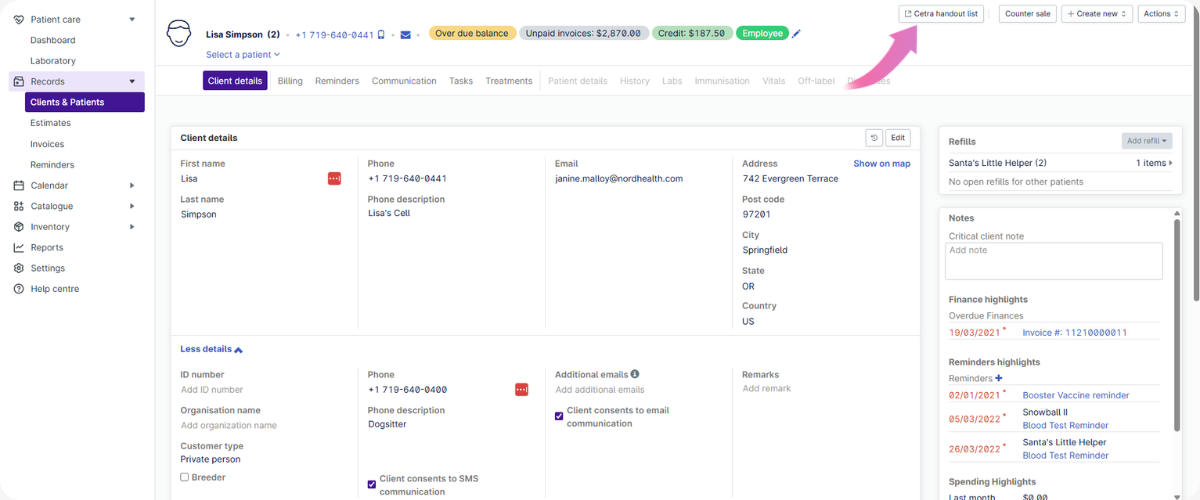Click the Credit $187.50 badge
1200x500 pixels.
coord(692,33)
